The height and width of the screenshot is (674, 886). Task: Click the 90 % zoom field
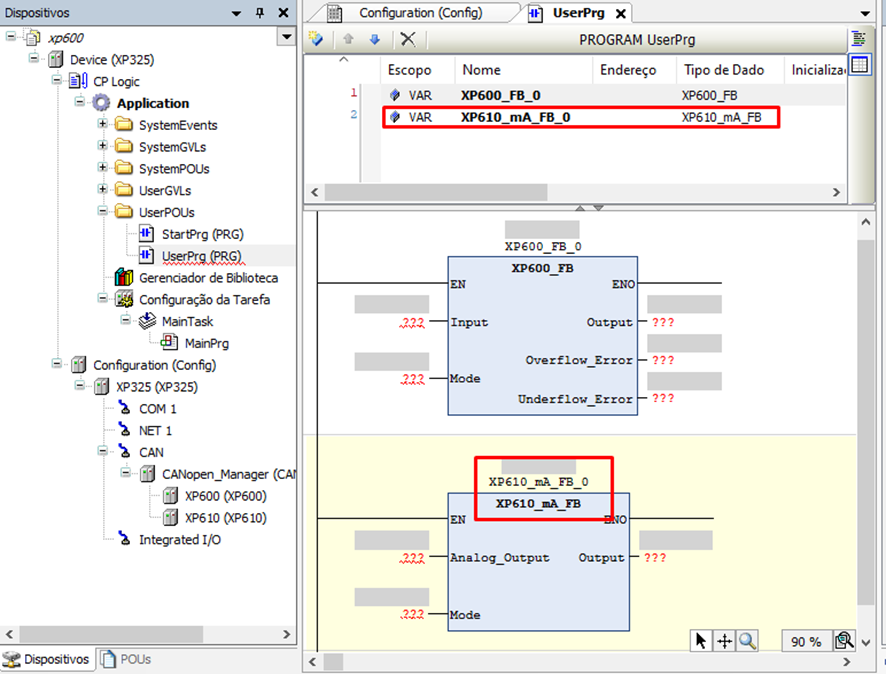point(806,642)
